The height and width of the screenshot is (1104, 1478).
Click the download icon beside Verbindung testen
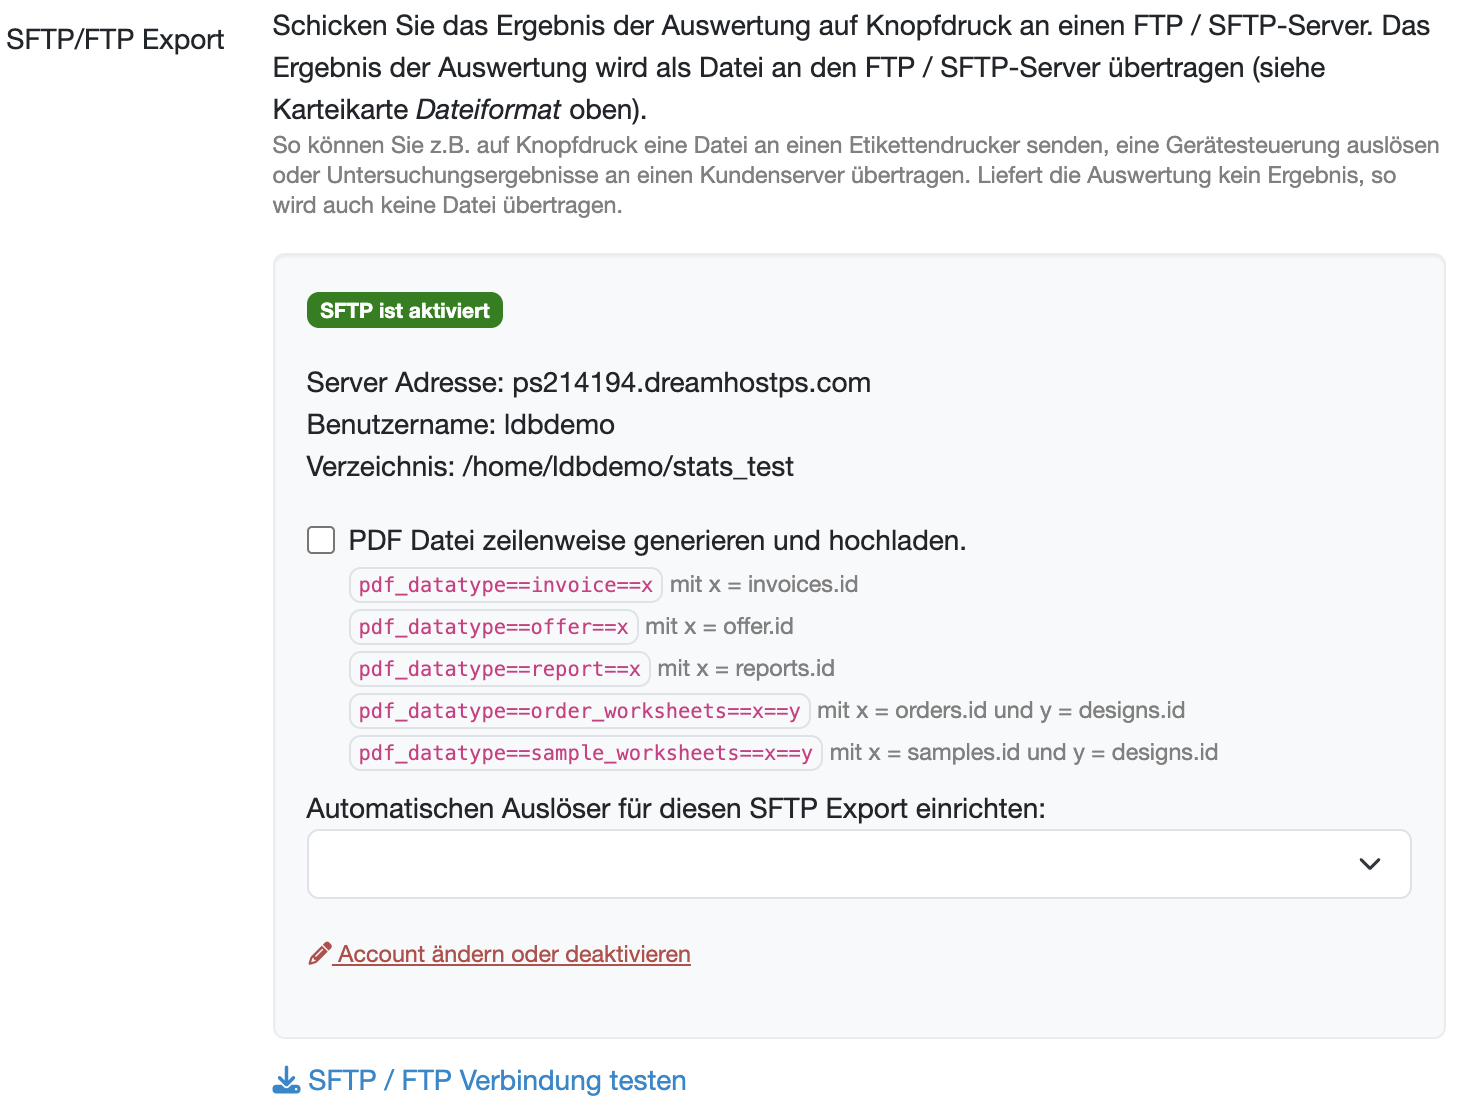[286, 1080]
